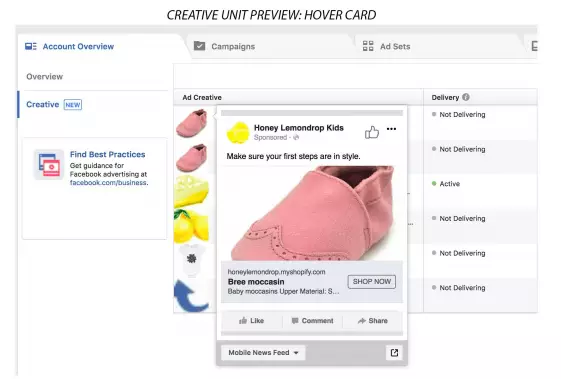Select the blue arrow ad thumbnail
The image size is (561, 379).
point(192,296)
